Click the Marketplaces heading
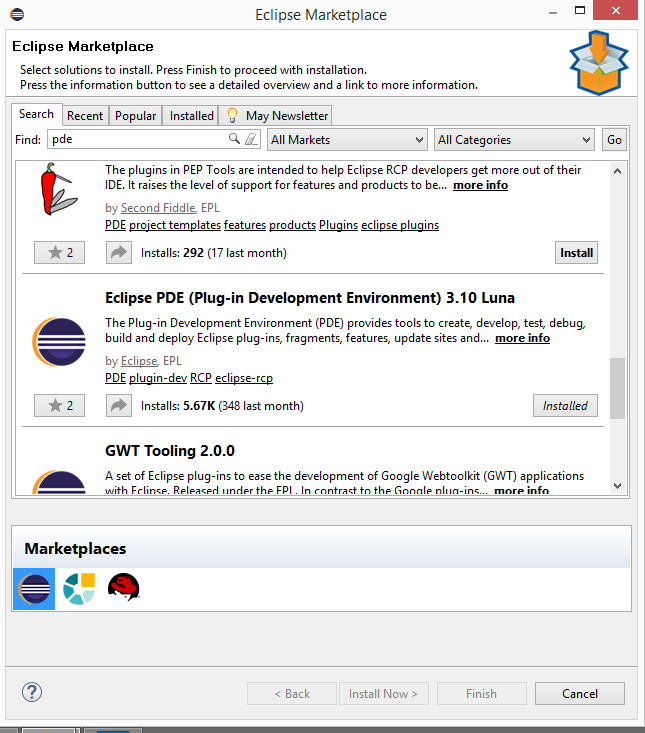This screenshot has width=645, height=733. click(x=75, y=548)
